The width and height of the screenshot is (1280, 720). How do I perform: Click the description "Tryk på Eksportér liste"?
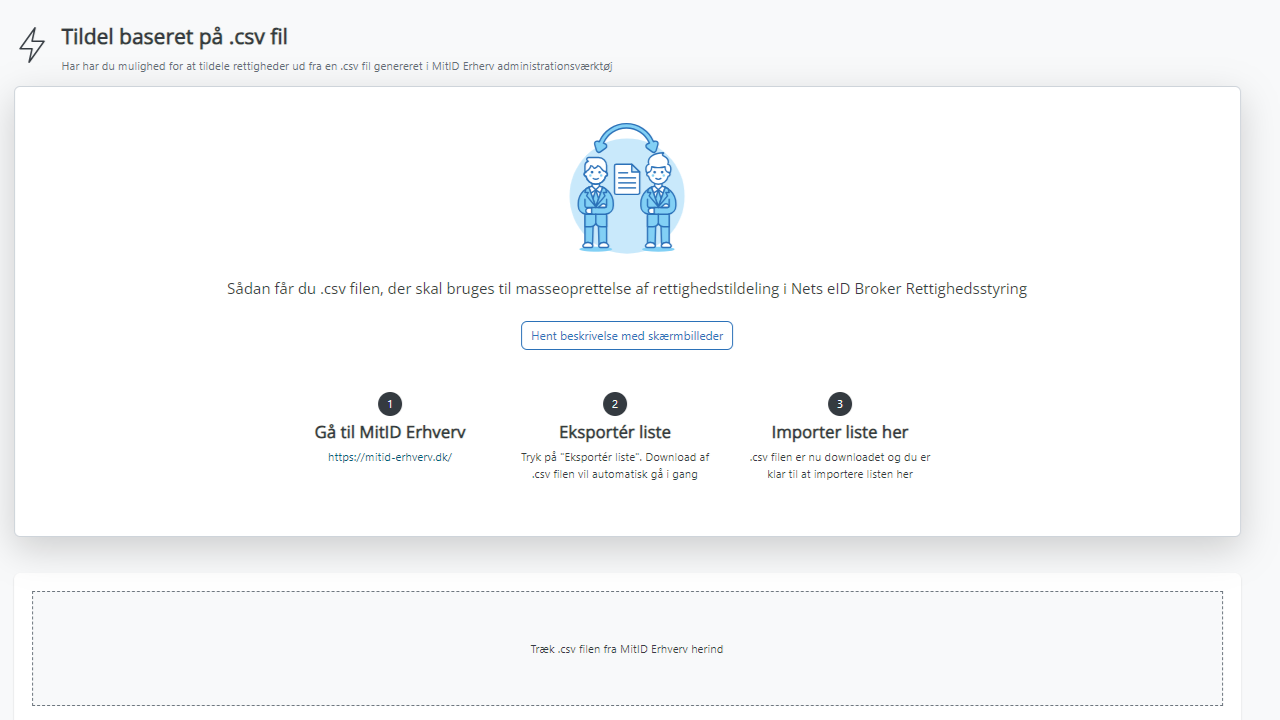(615, 466)
